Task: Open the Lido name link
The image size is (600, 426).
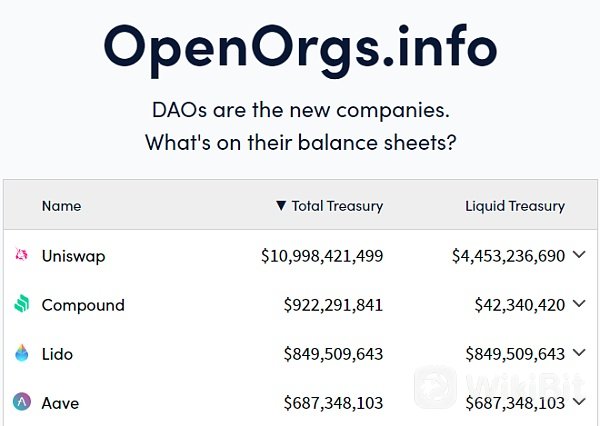Action: pyautogui.click(x=57, y=354)
